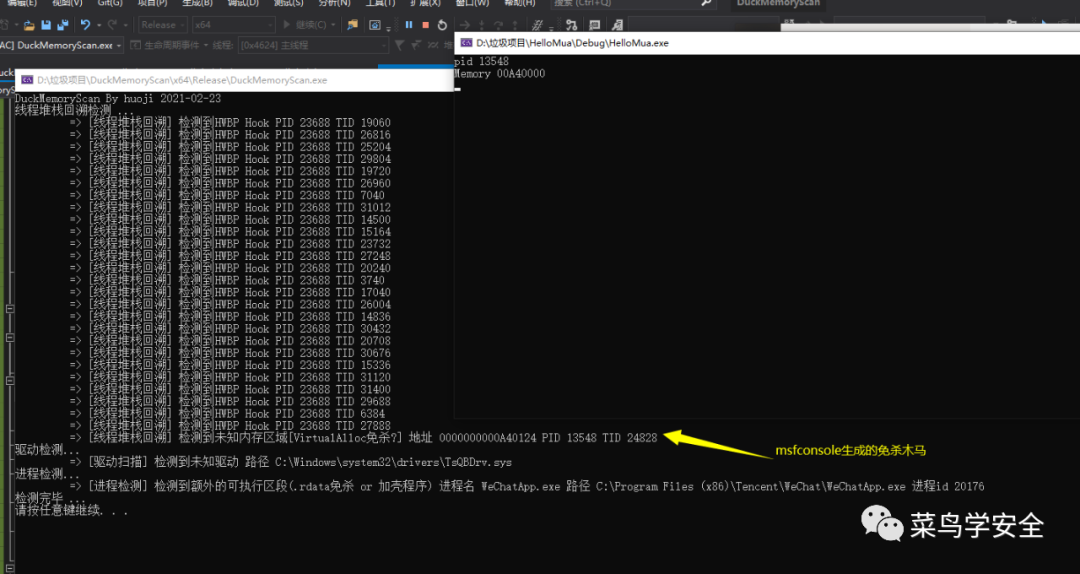Click the '进程检测...' heading line

click(x=48, y=474)
